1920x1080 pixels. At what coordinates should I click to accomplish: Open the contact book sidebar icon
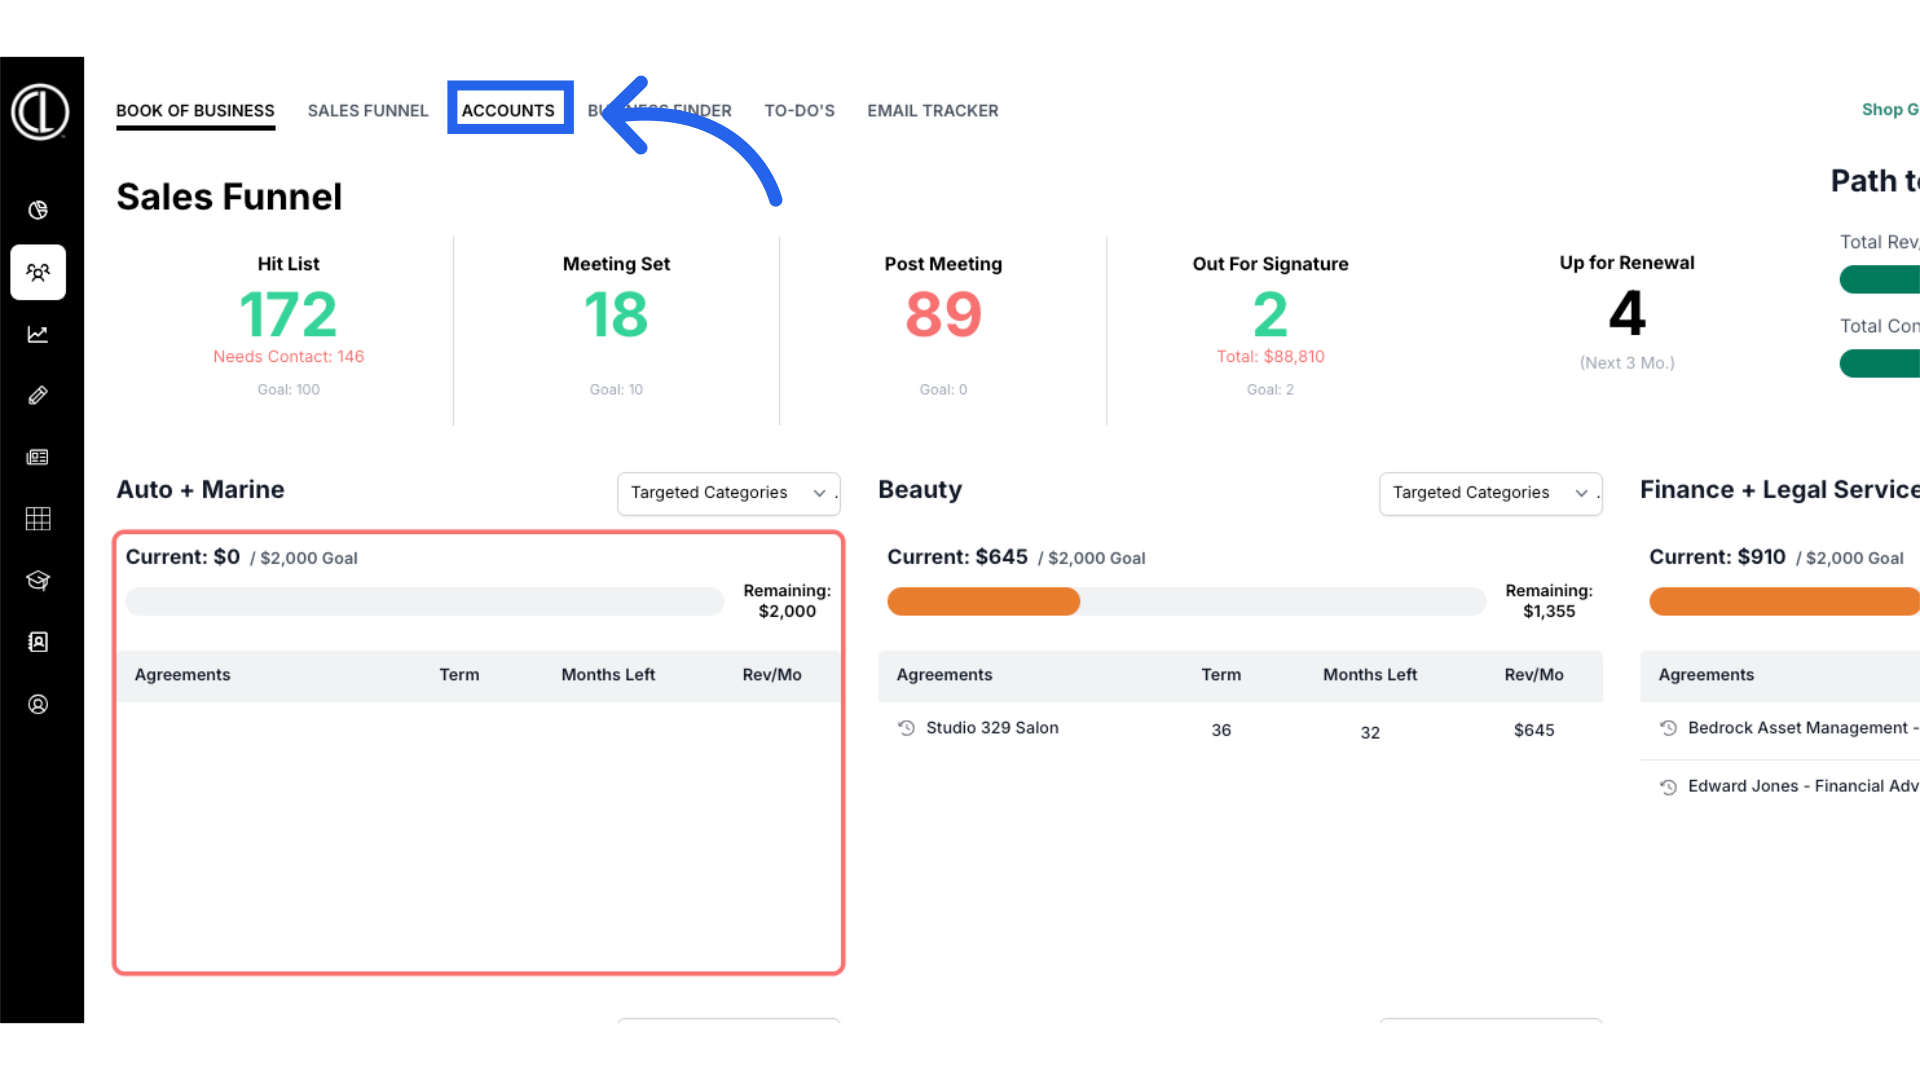point(38,642)
